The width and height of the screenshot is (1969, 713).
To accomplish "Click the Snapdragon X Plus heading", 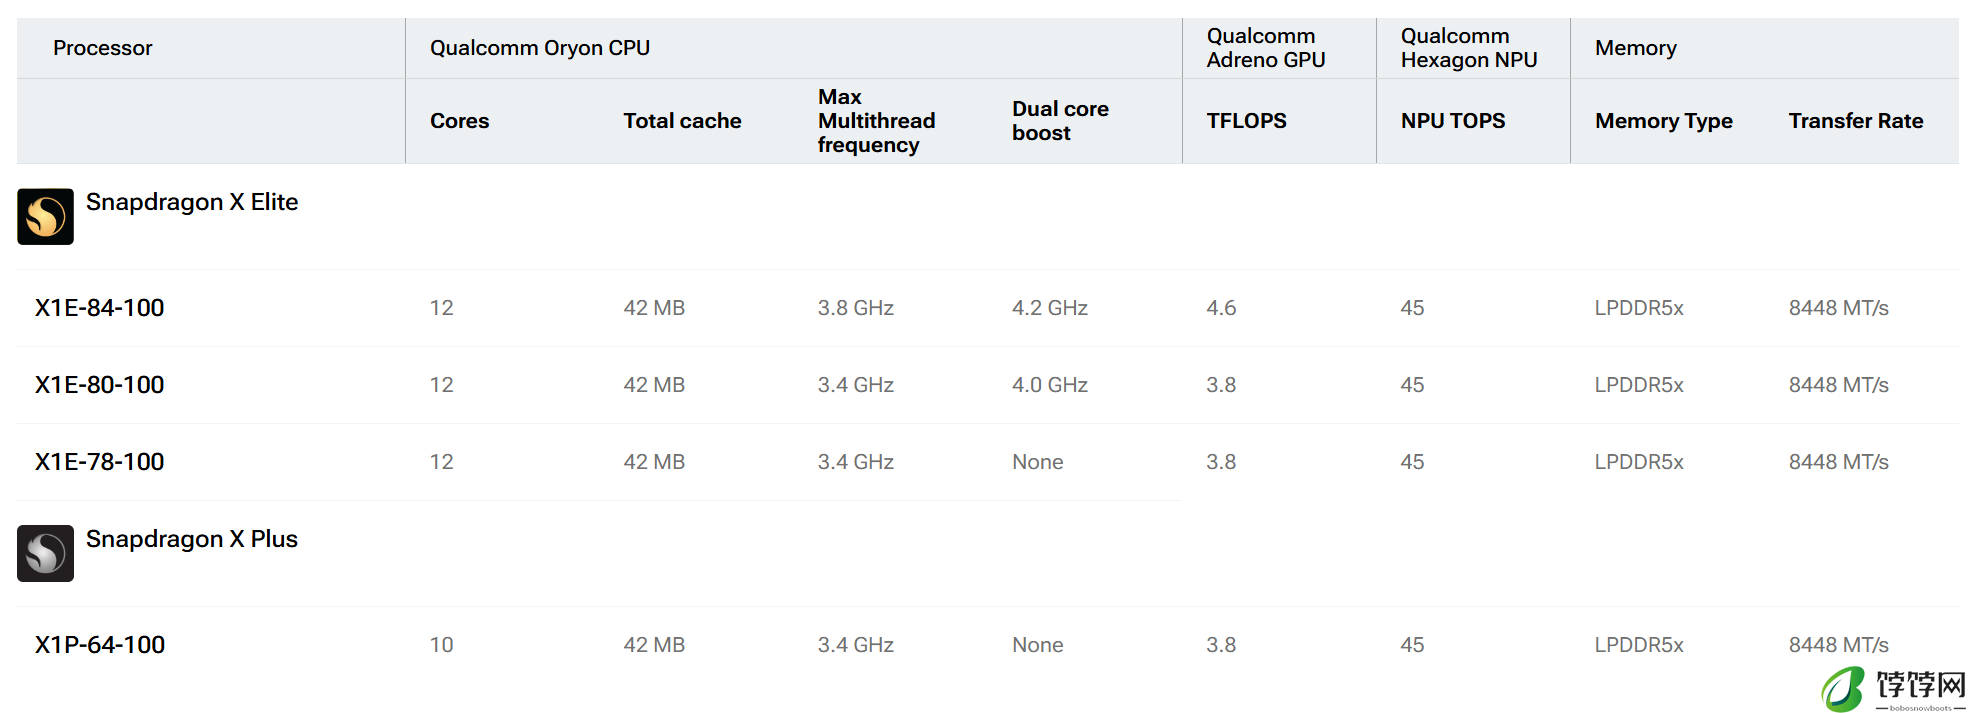I will pos(192,539).
